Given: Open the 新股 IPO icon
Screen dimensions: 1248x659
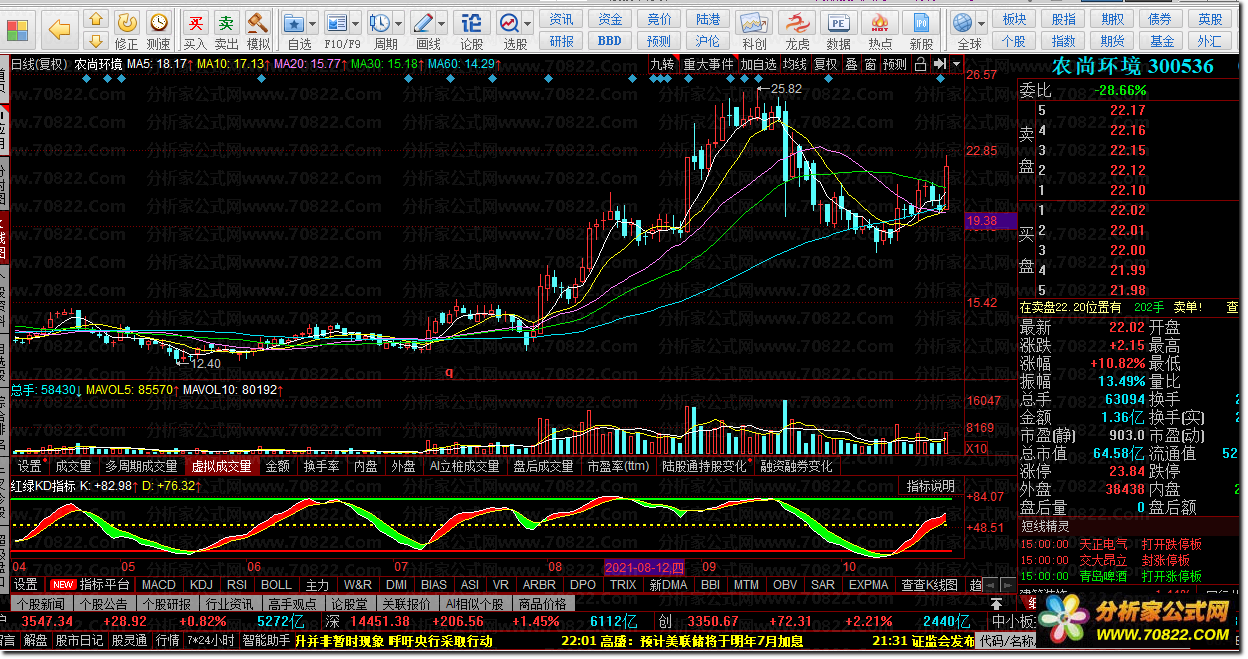Looking at the screenshot, I should 922,29.
